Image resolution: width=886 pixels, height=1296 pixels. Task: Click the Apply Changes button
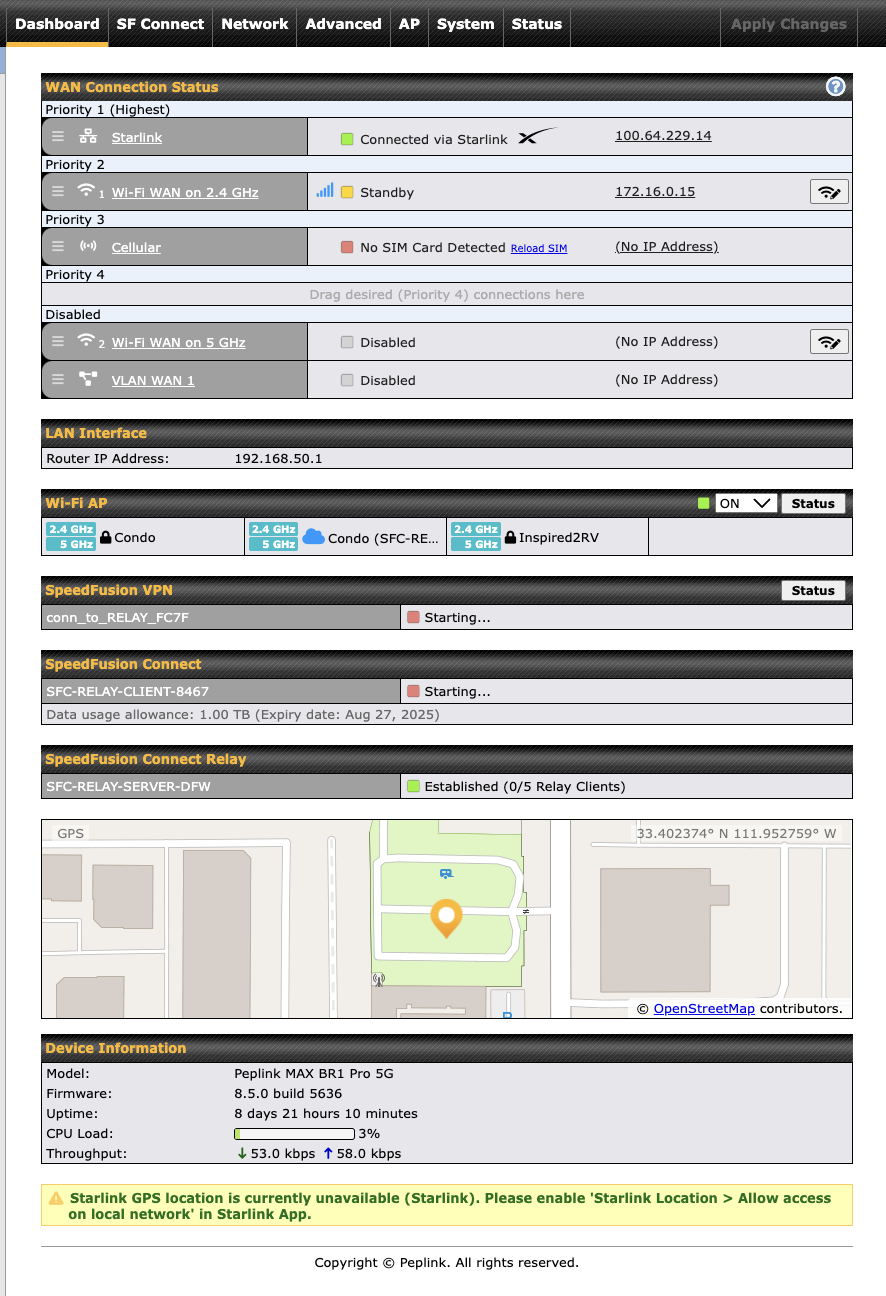point(788,24)
